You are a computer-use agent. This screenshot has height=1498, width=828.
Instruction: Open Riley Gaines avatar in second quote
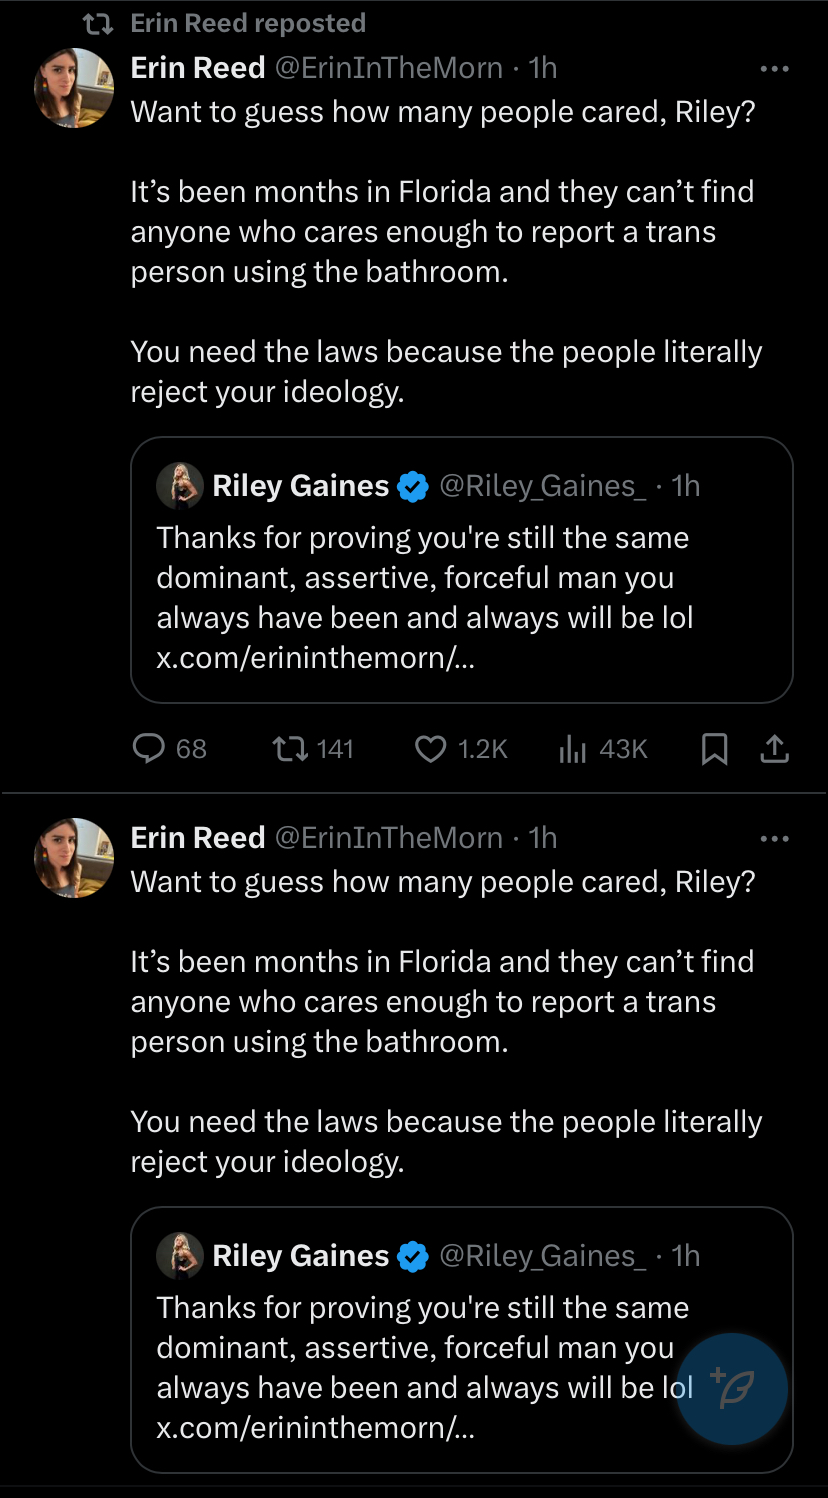(181, 1257)
